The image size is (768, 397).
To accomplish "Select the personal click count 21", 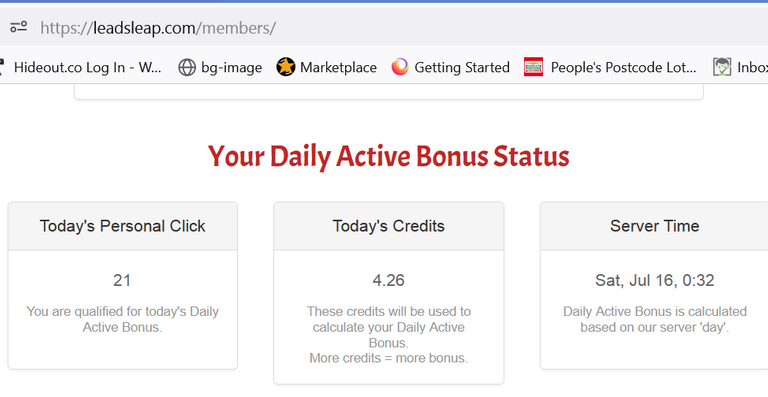I will (x=122, y=280).
